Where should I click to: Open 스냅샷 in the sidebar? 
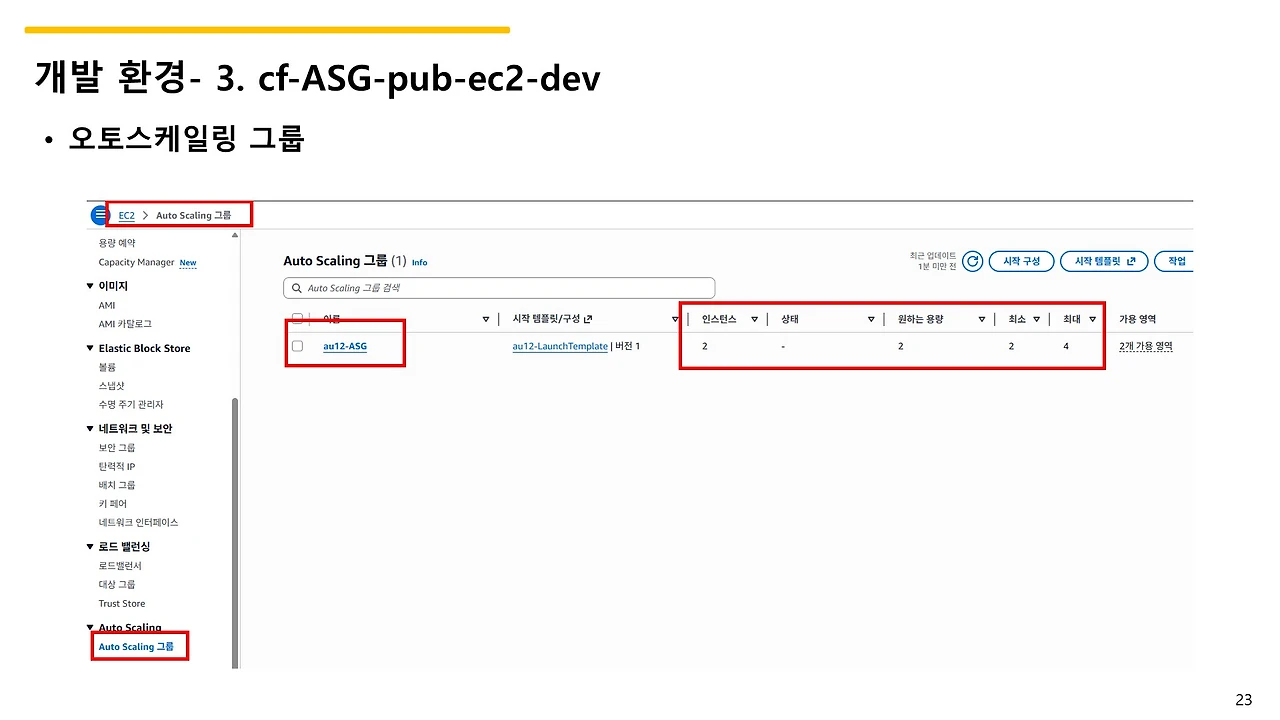coord(111,385)
